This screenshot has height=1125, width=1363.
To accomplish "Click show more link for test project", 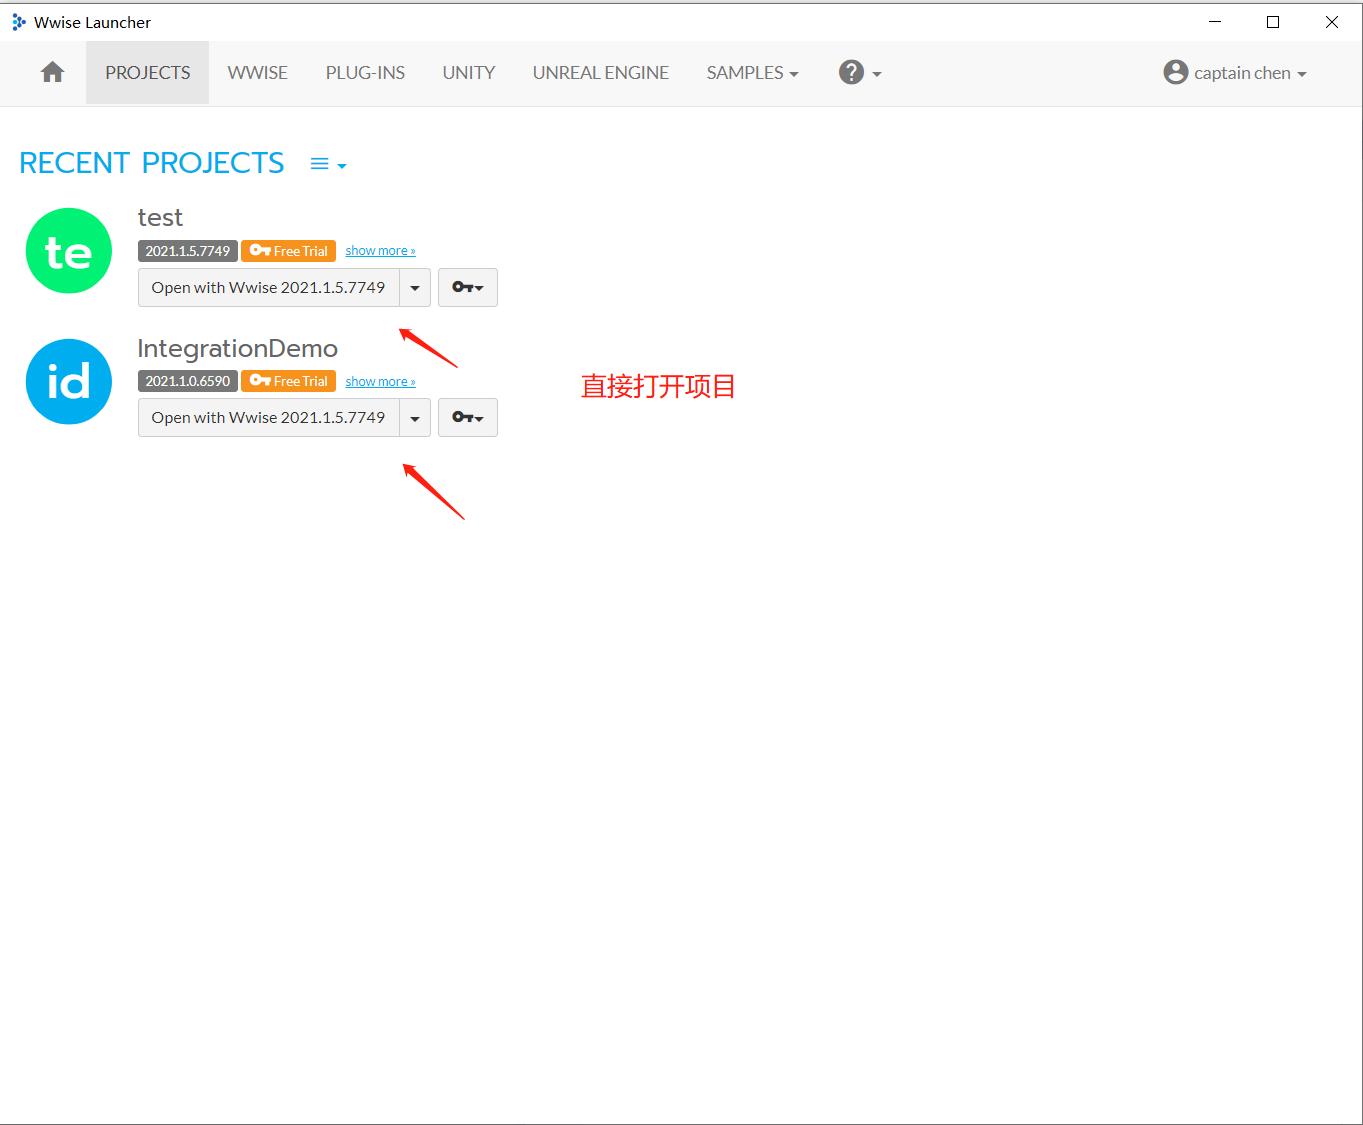I will tap(380, 251).
